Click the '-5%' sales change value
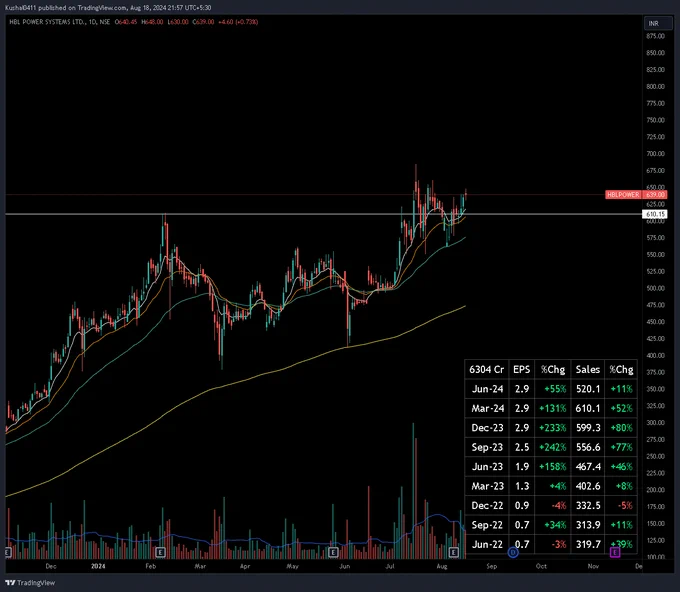Viewport: 680px width, 592px height. [624, 506]
